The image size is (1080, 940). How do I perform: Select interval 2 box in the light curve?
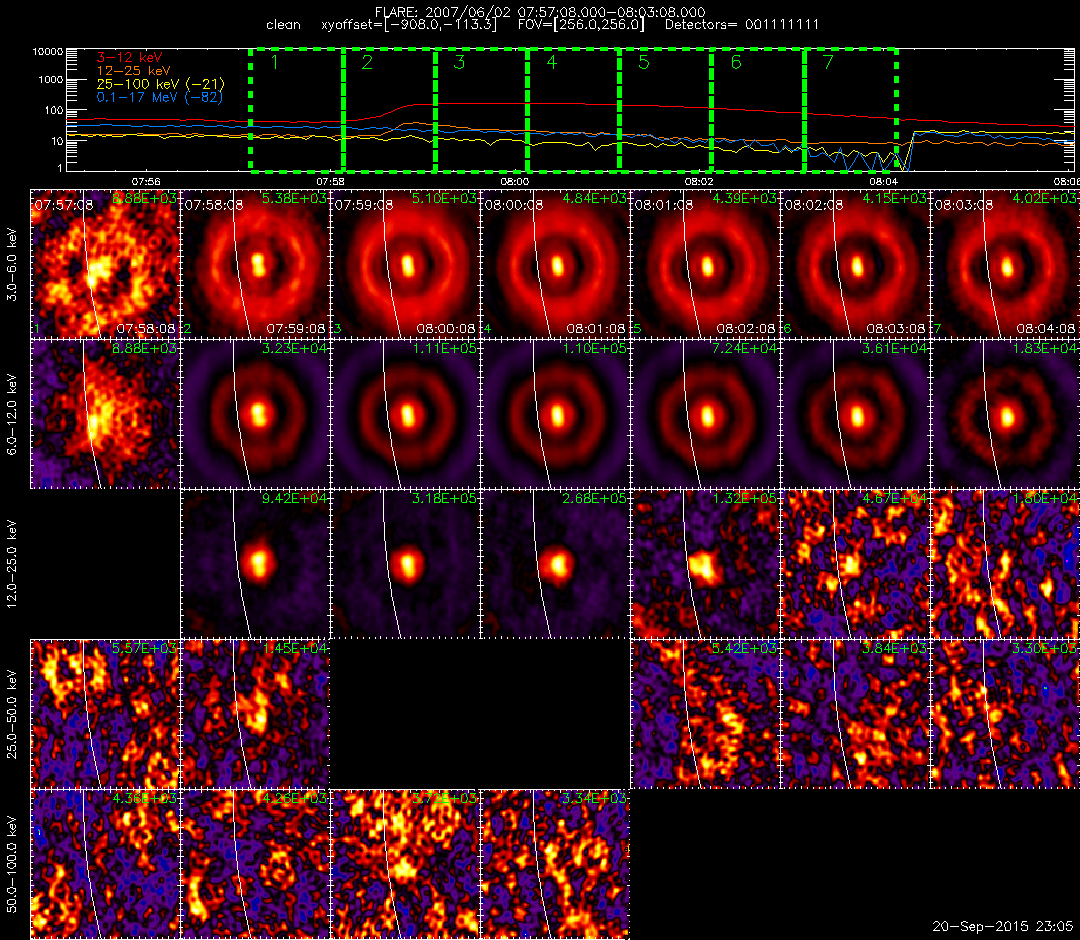coord(389,109)
